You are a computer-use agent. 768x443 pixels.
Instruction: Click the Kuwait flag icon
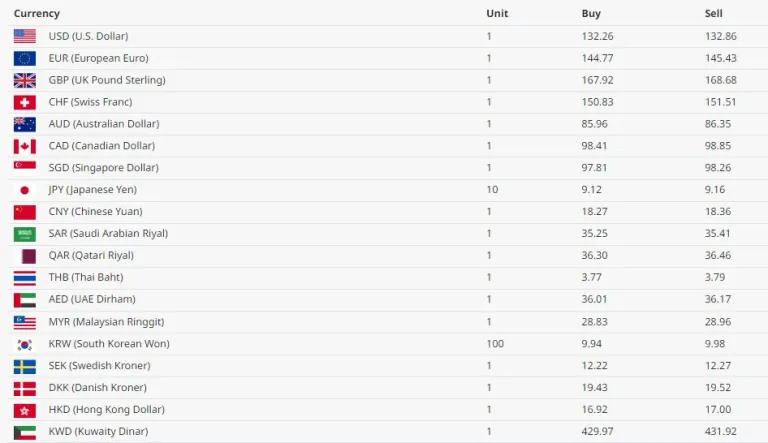tap(25, 432)
